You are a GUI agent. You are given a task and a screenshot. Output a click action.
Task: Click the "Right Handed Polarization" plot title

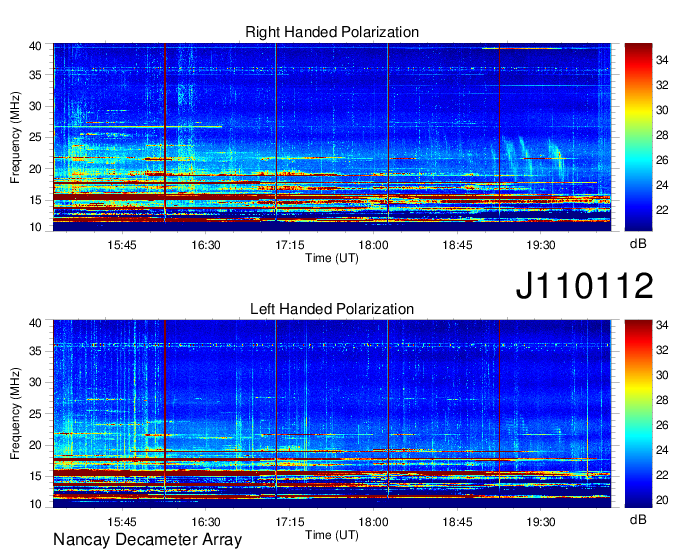pyautogui.click(x=332, y=32)
